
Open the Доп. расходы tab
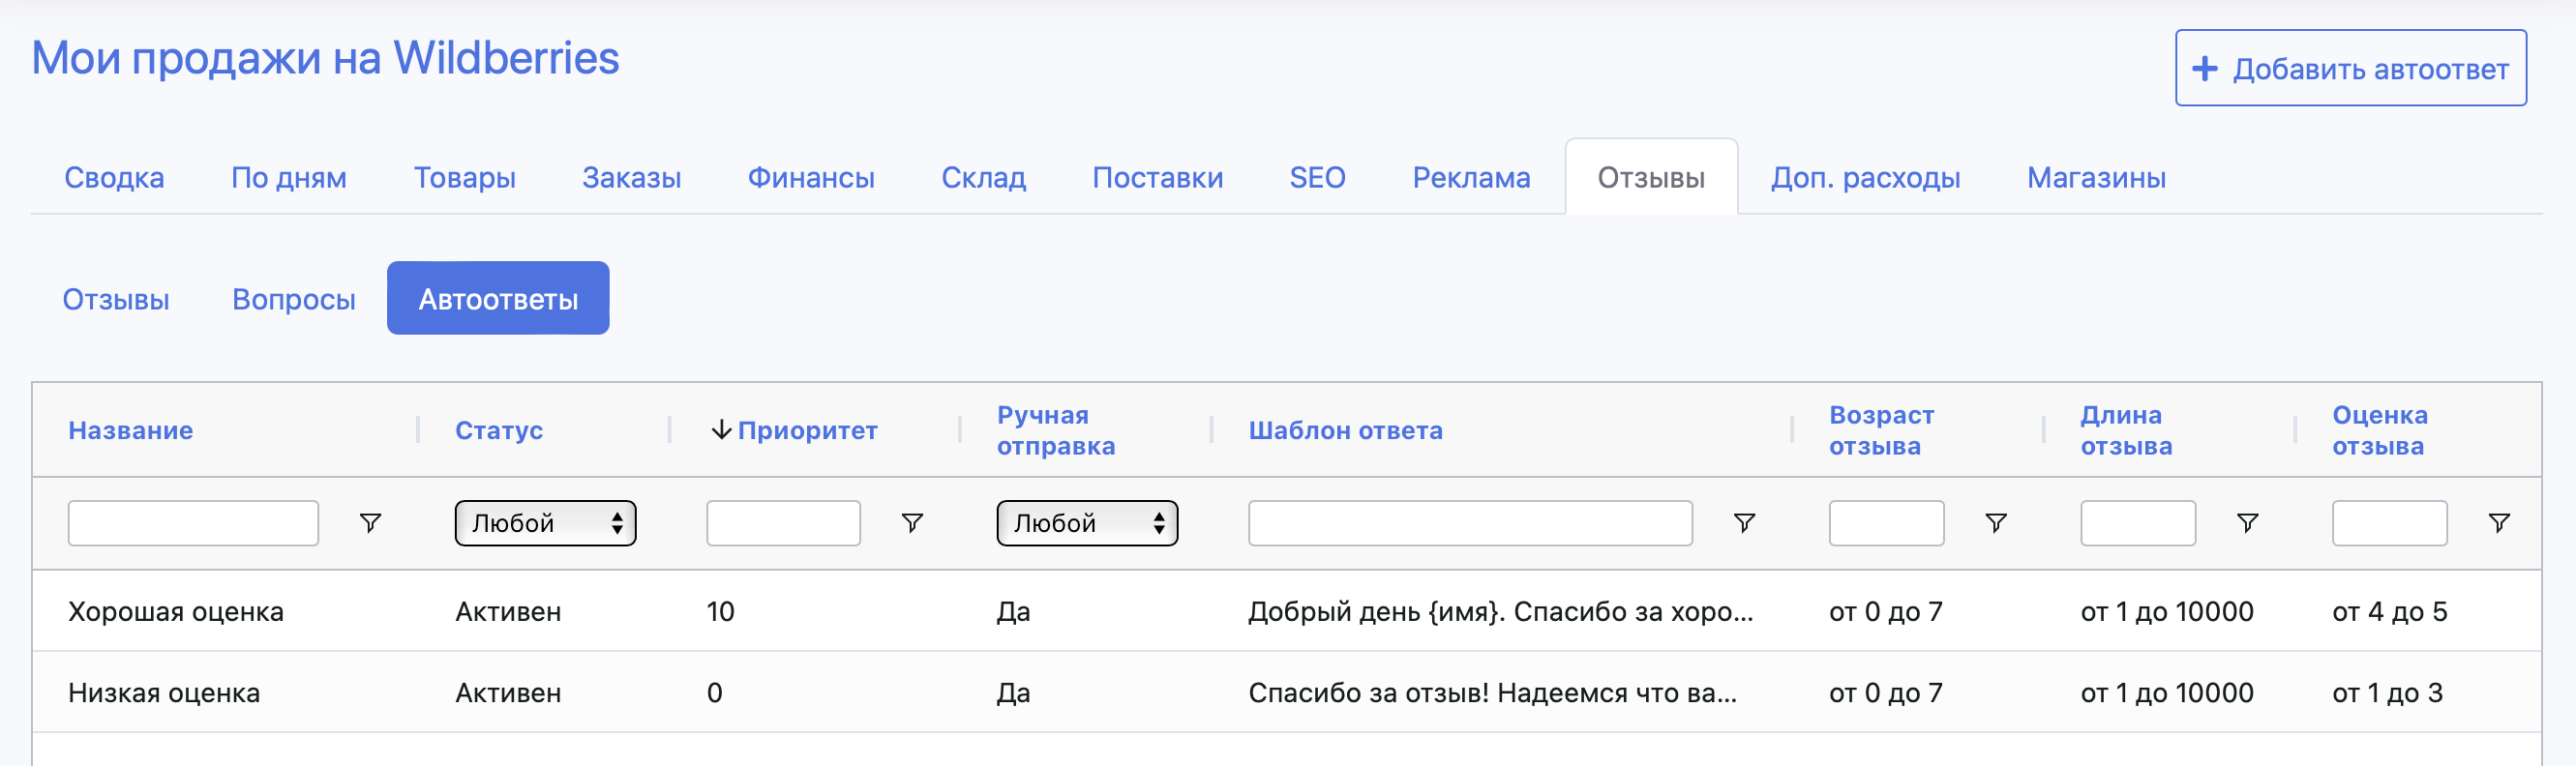point(1866,177)
